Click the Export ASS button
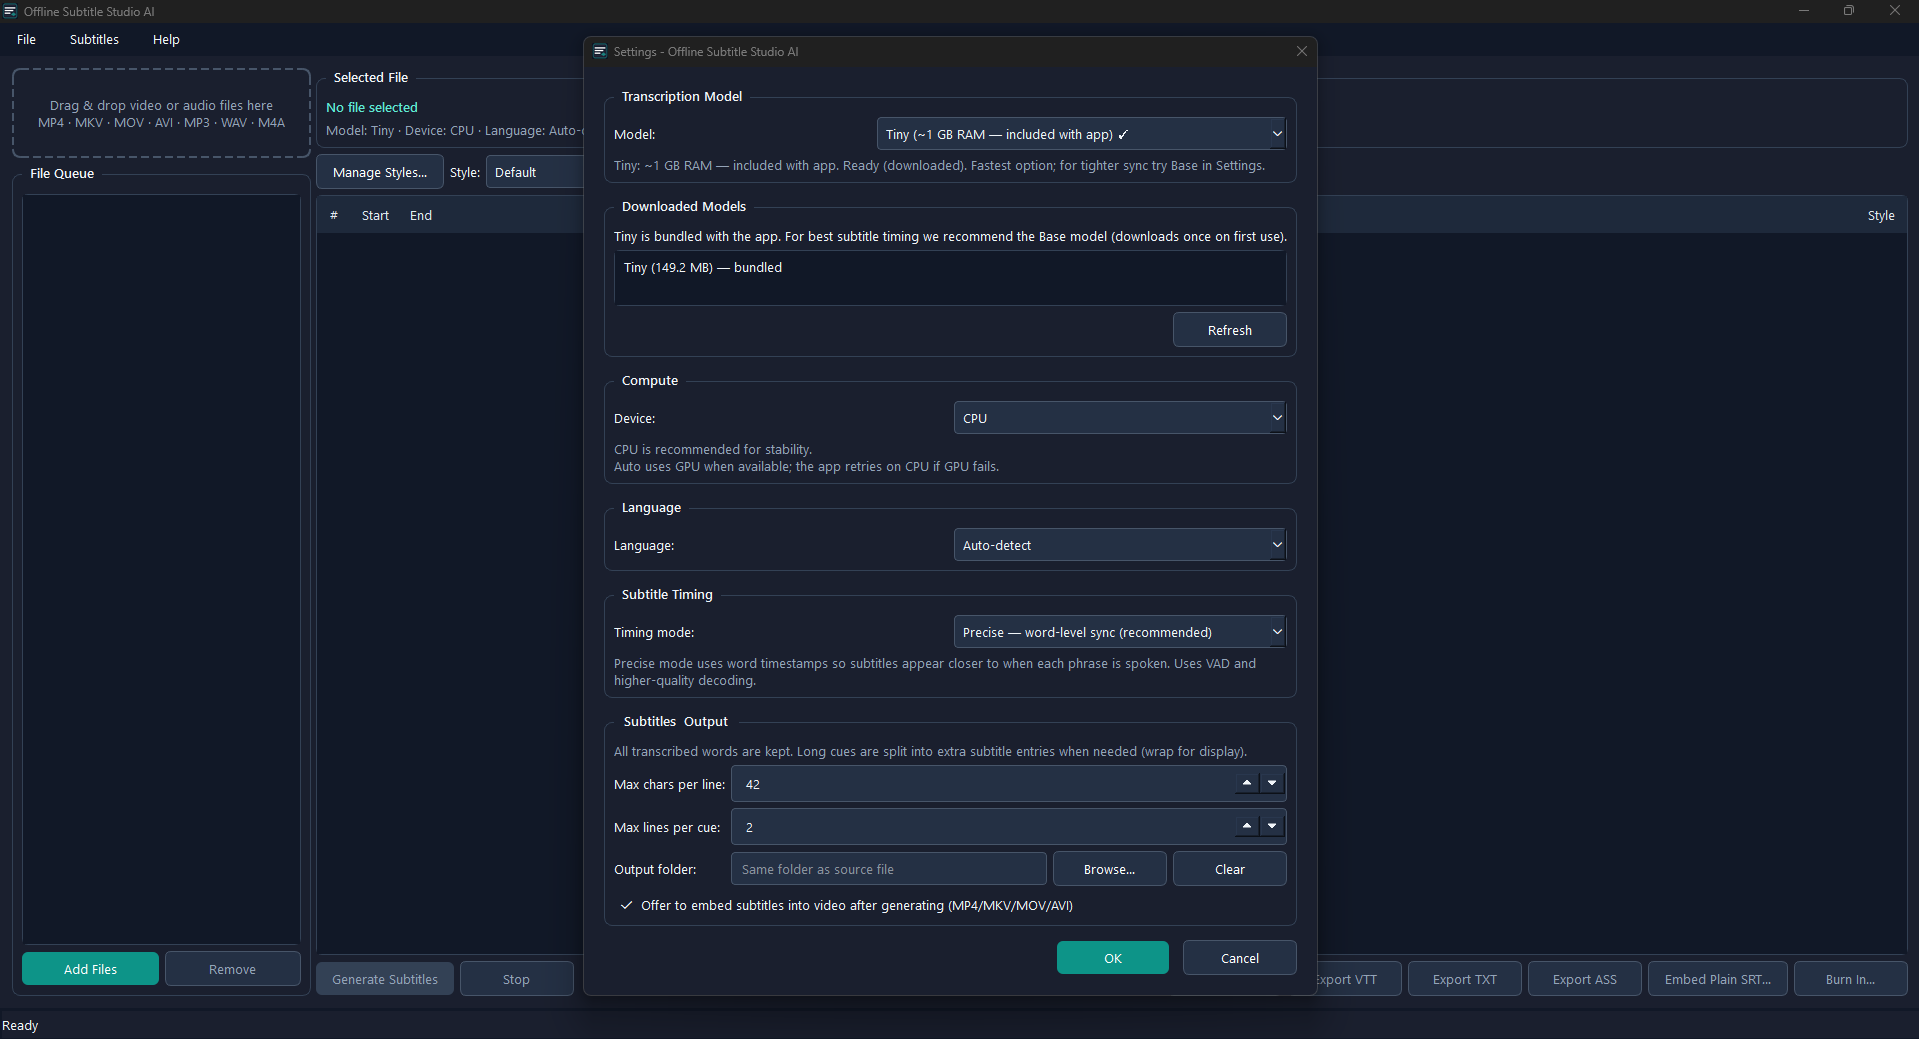The height and width of the screenshot is (1039, 1919). coord(1584,979)
